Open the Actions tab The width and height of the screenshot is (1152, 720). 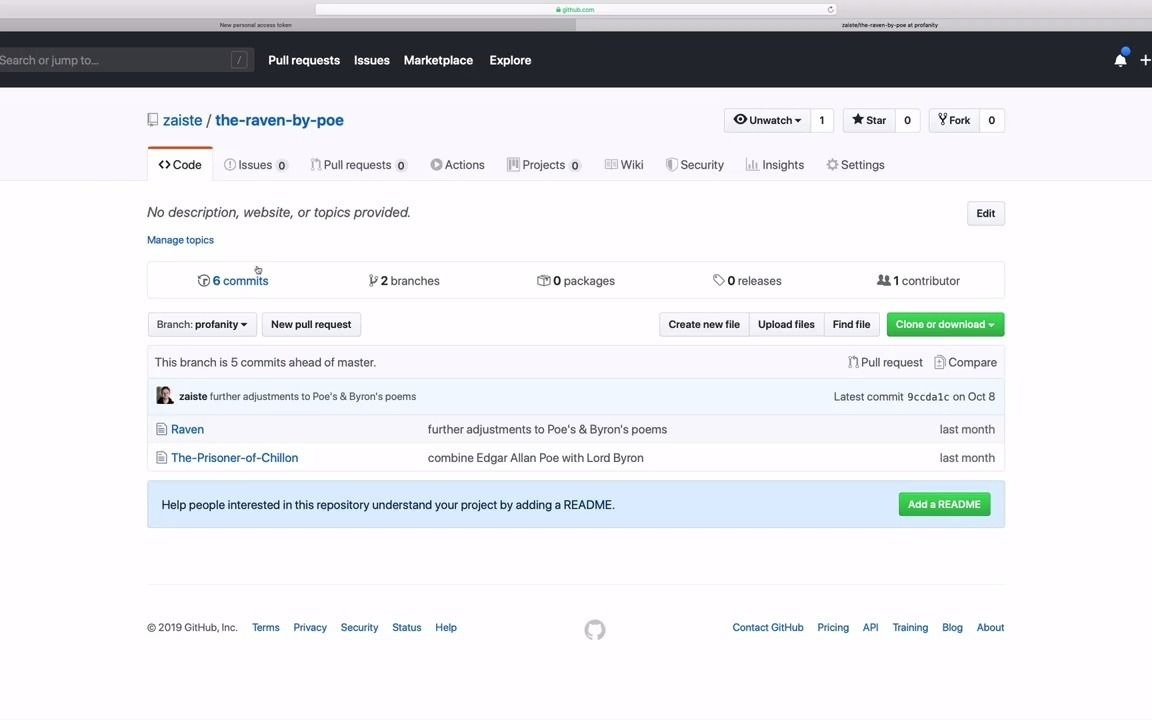point(458,165)
